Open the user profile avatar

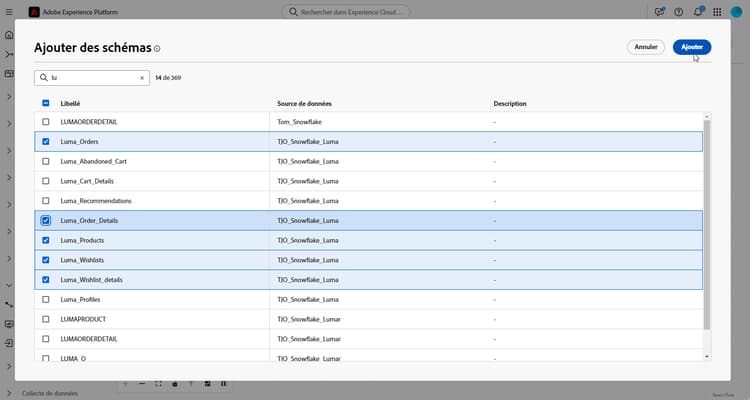(x=736, y=12)
